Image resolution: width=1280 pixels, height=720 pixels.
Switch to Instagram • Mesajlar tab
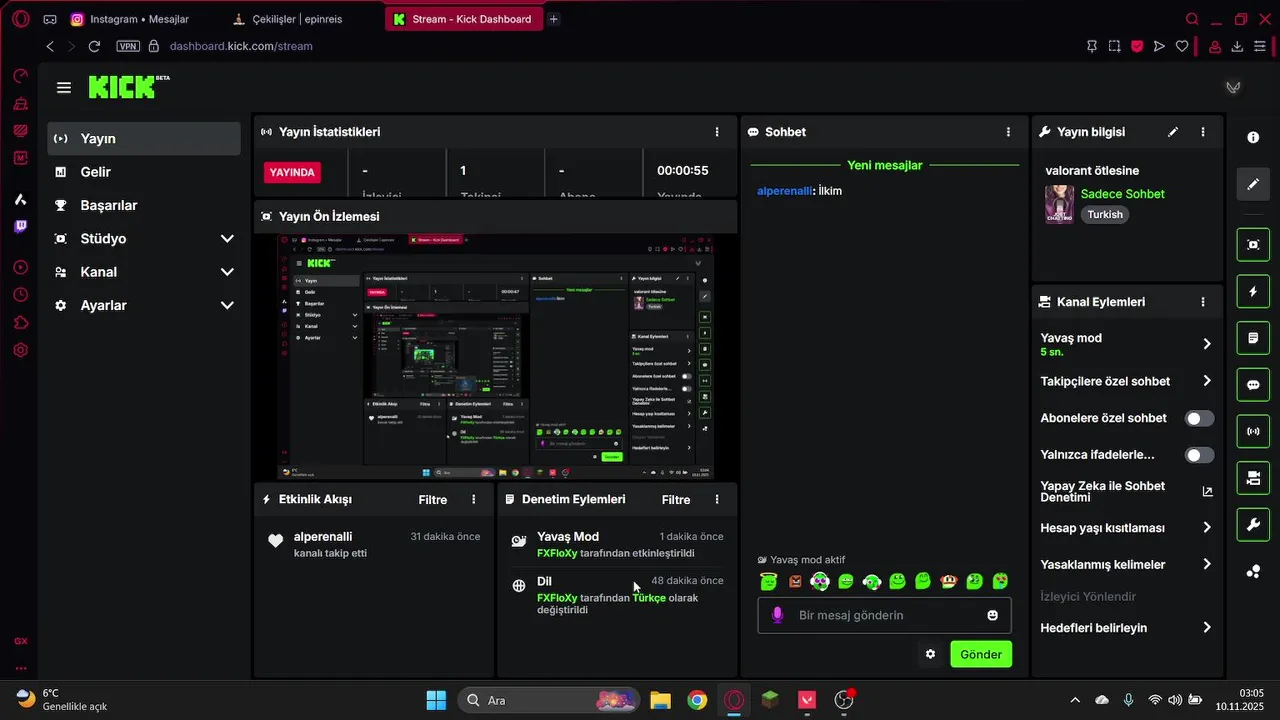click(x=139, y=19)
